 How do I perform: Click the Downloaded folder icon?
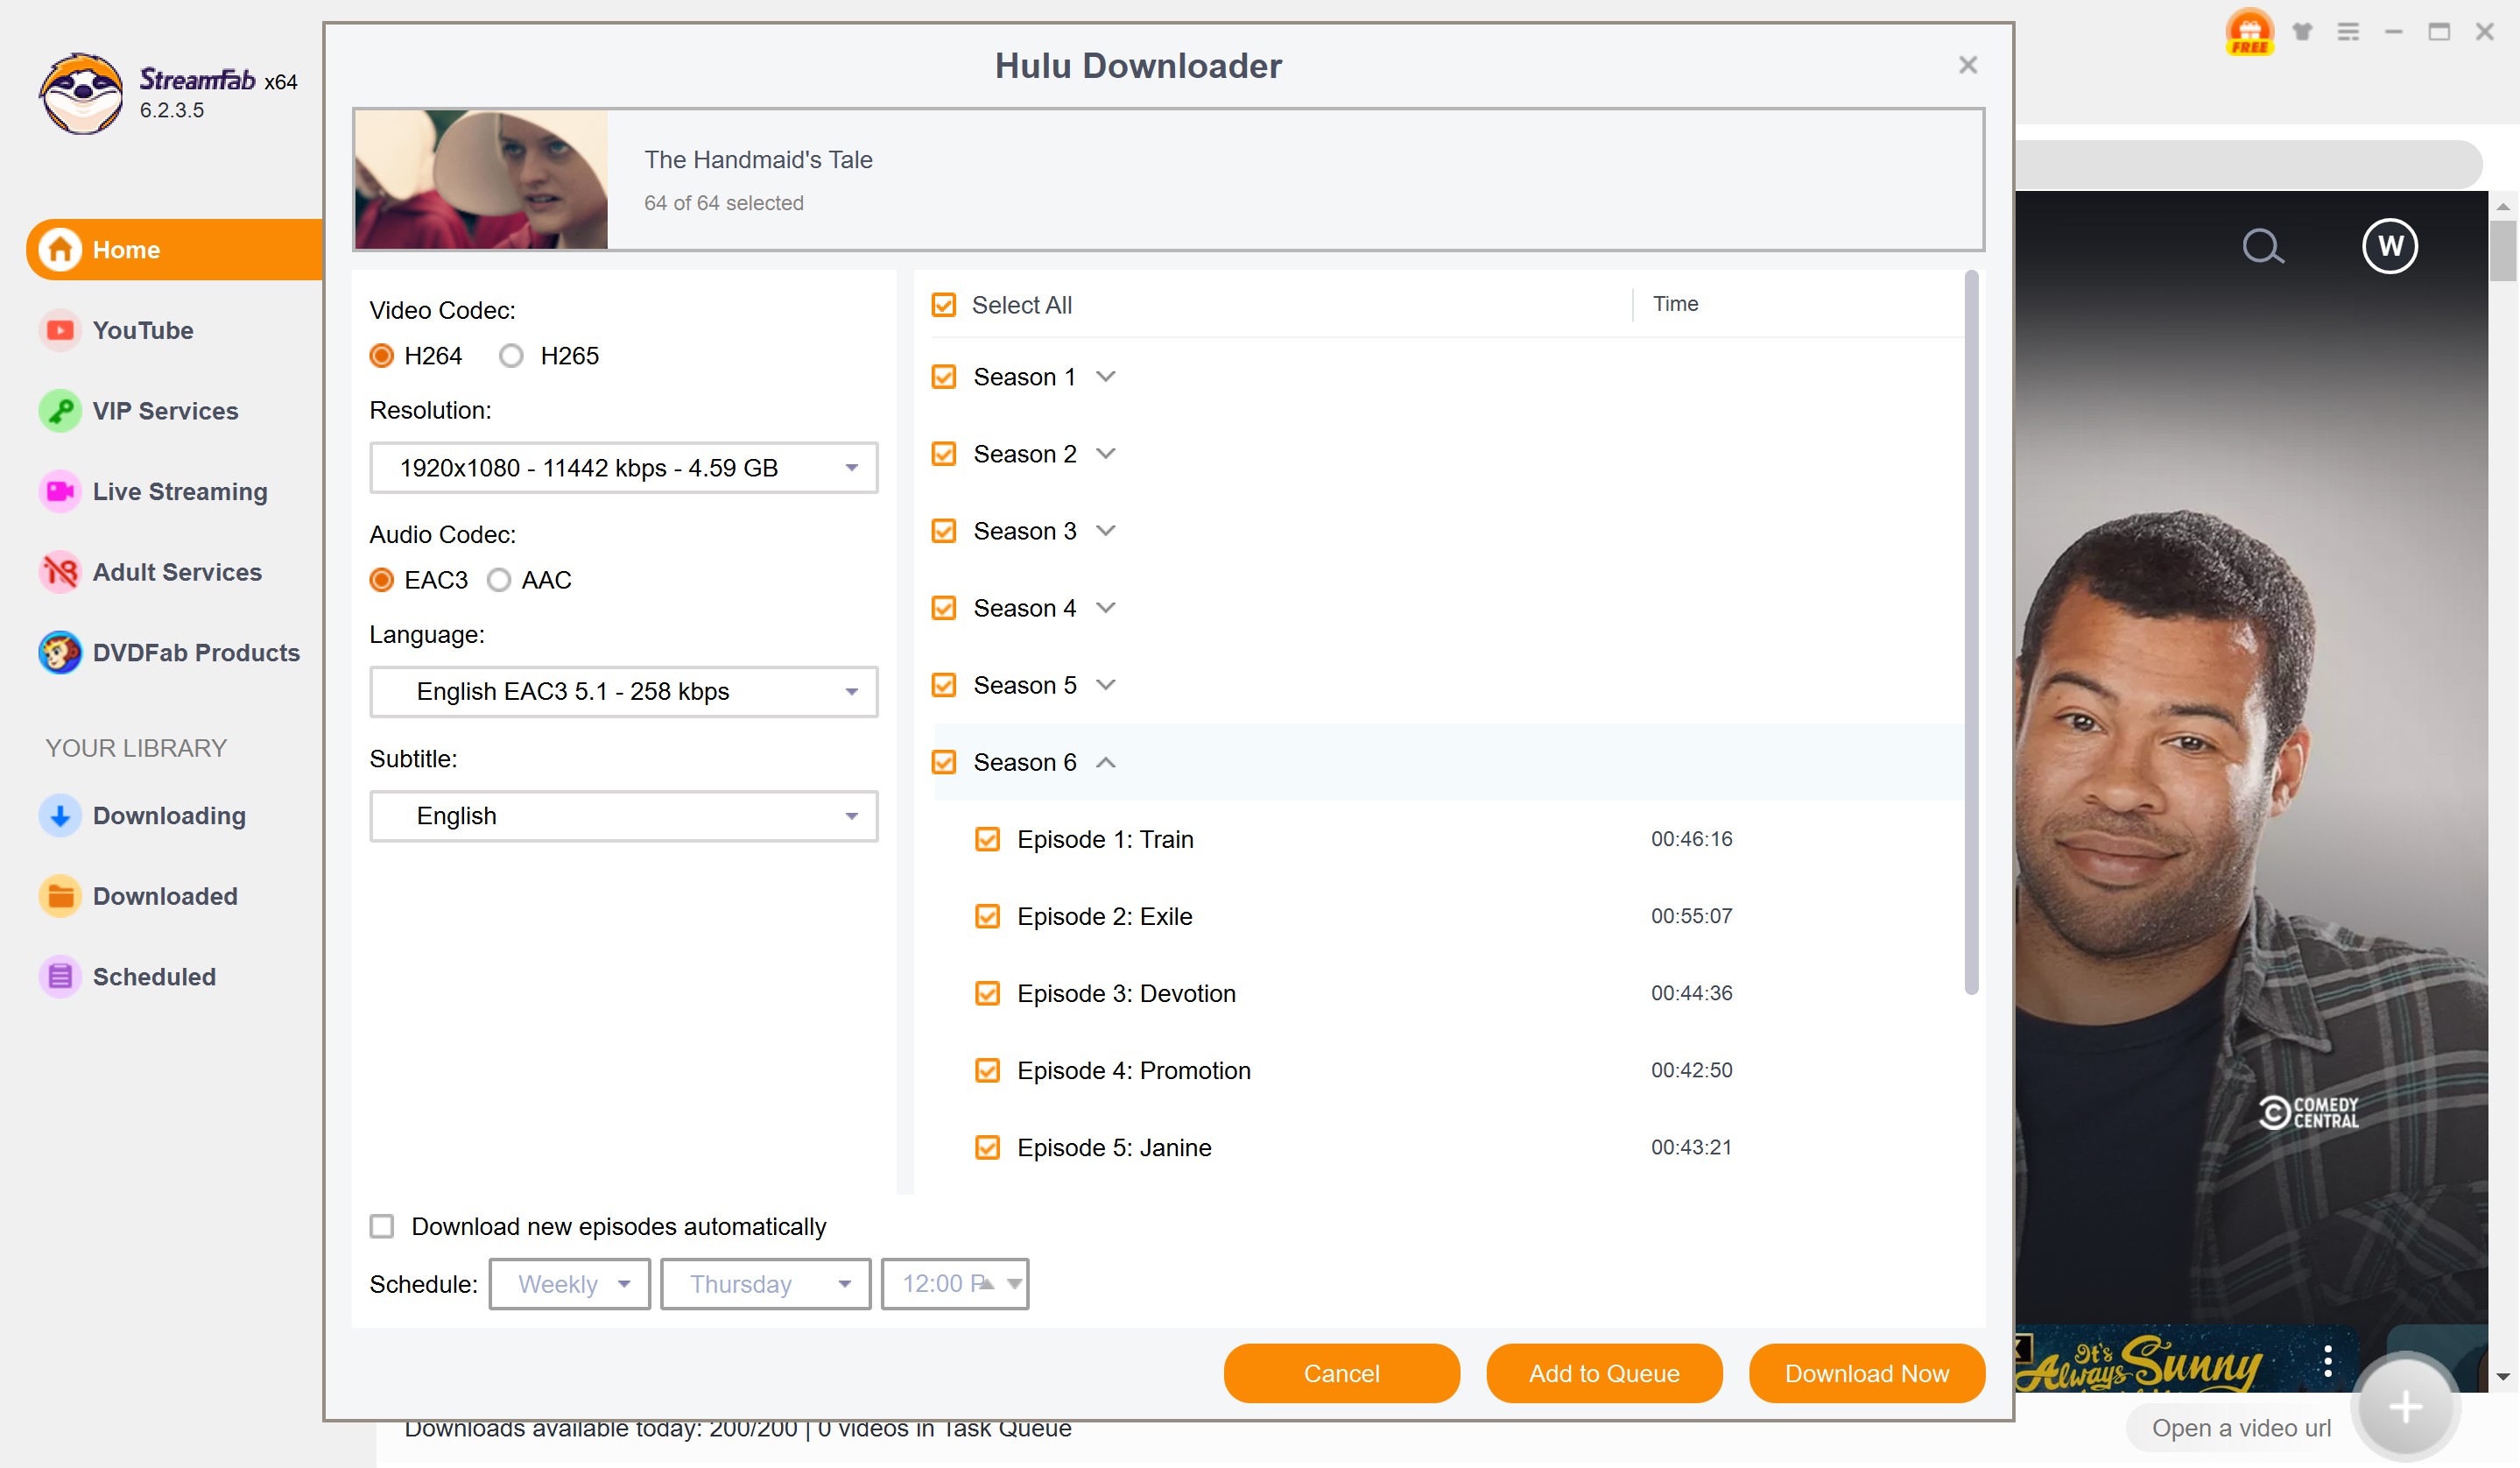[60, 896]
